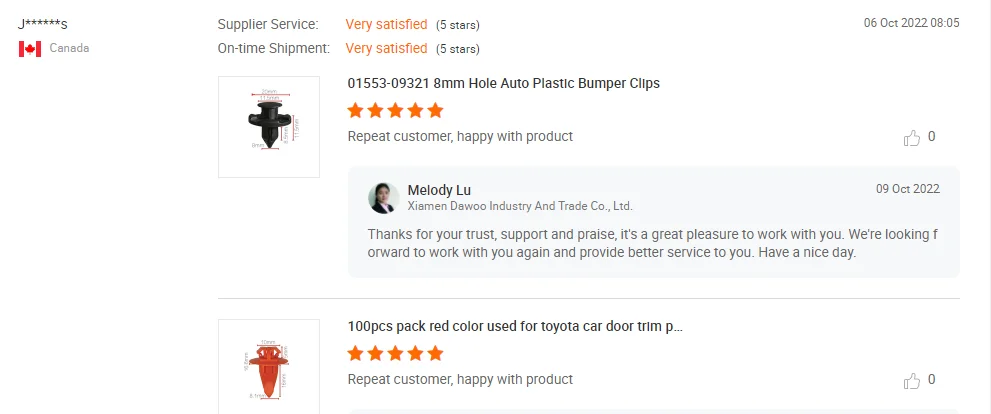Screen dimensions: 991x414
Task: Click the last star of toyota trim rating
Action: pyautogui.click(x=435, y=354)
